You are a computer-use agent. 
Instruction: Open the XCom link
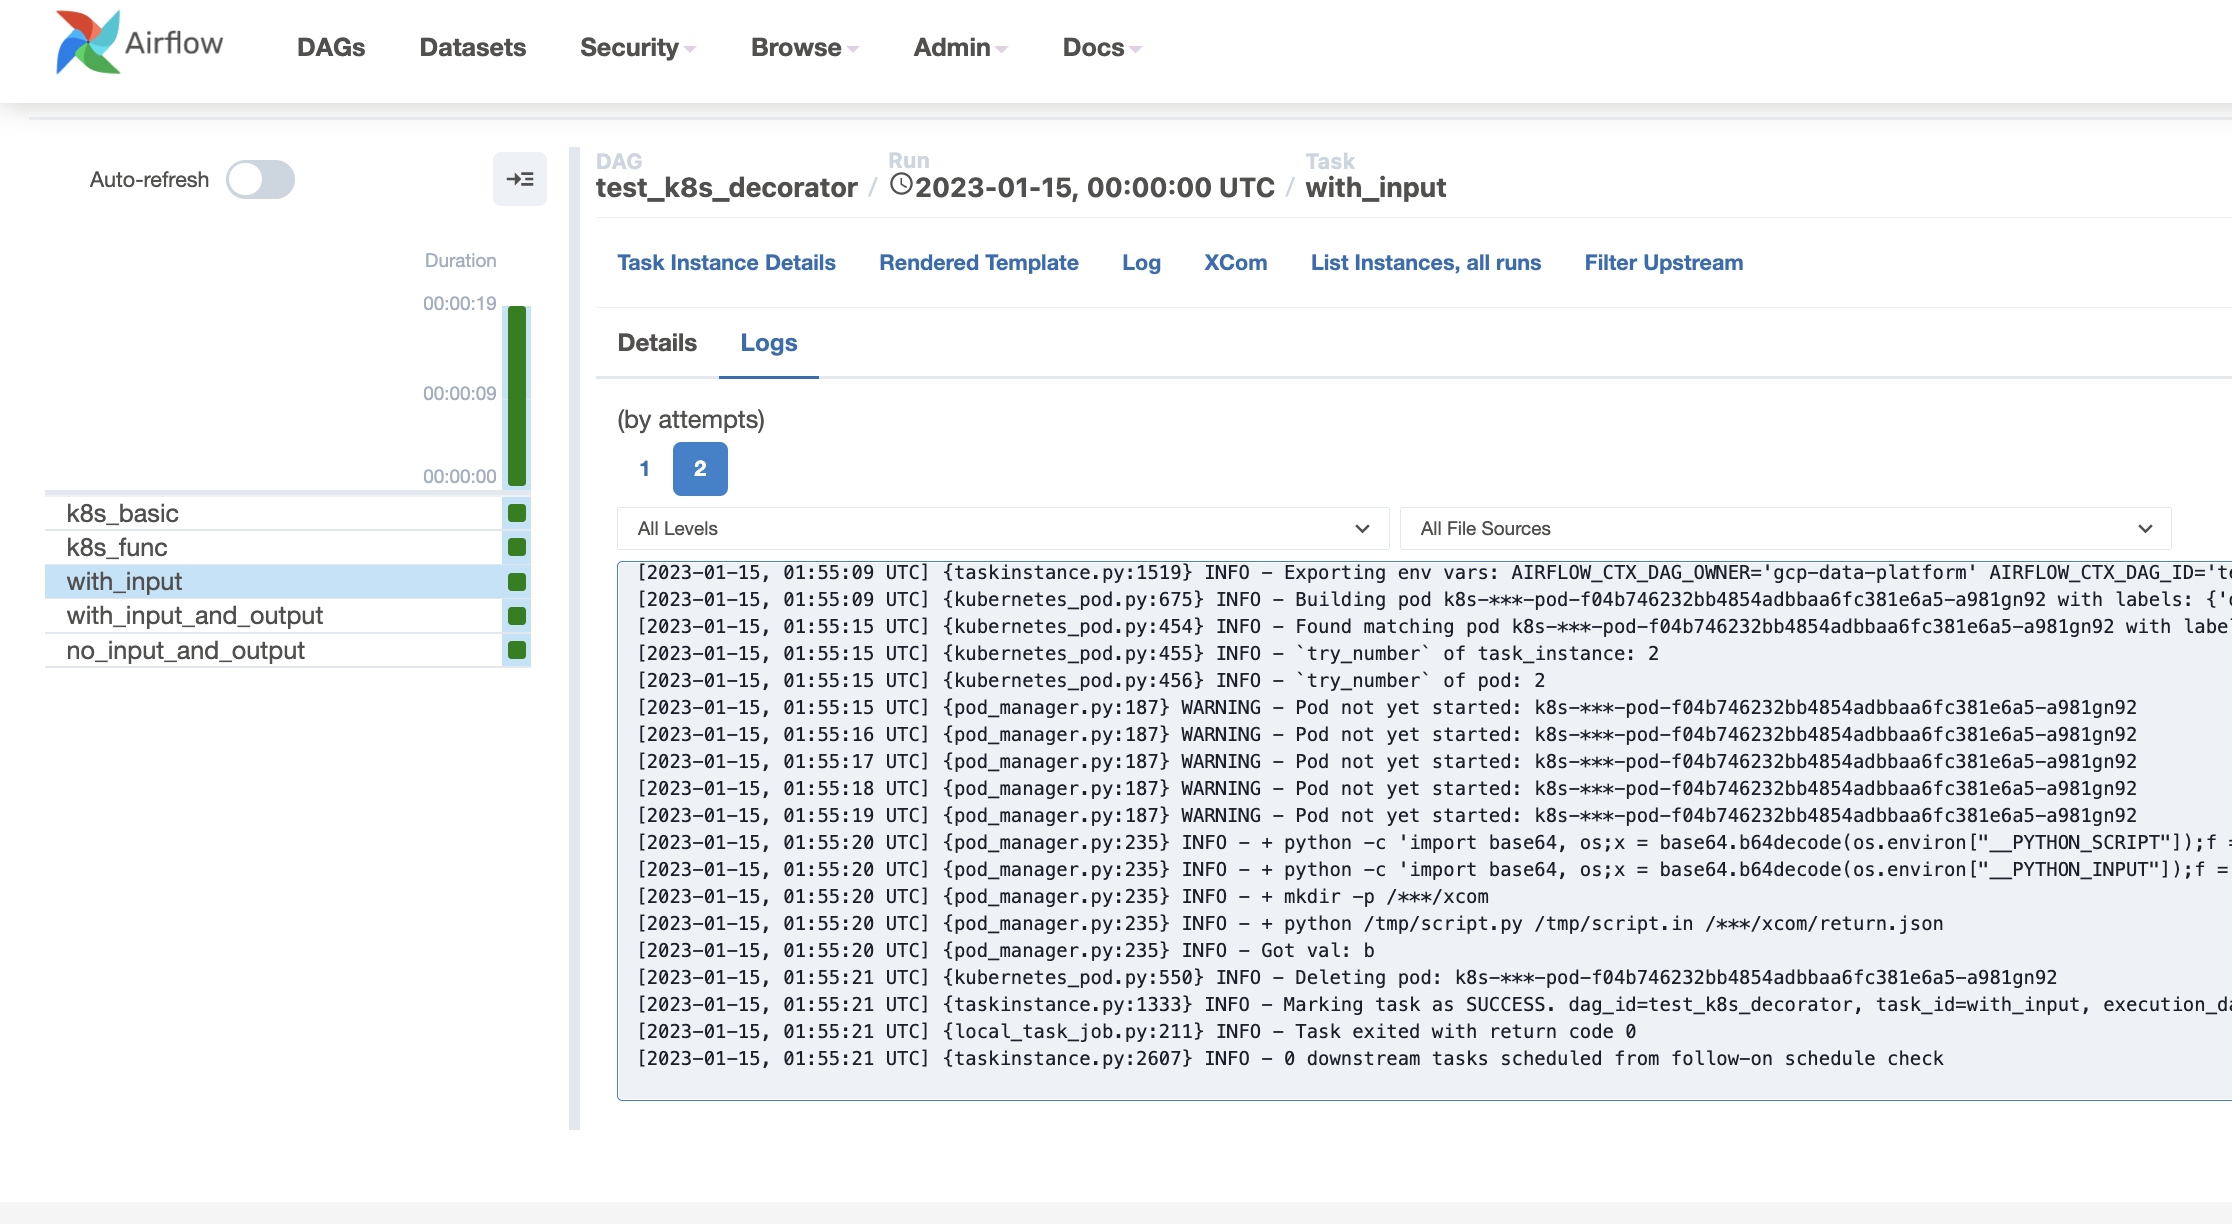pos(1235,262)
